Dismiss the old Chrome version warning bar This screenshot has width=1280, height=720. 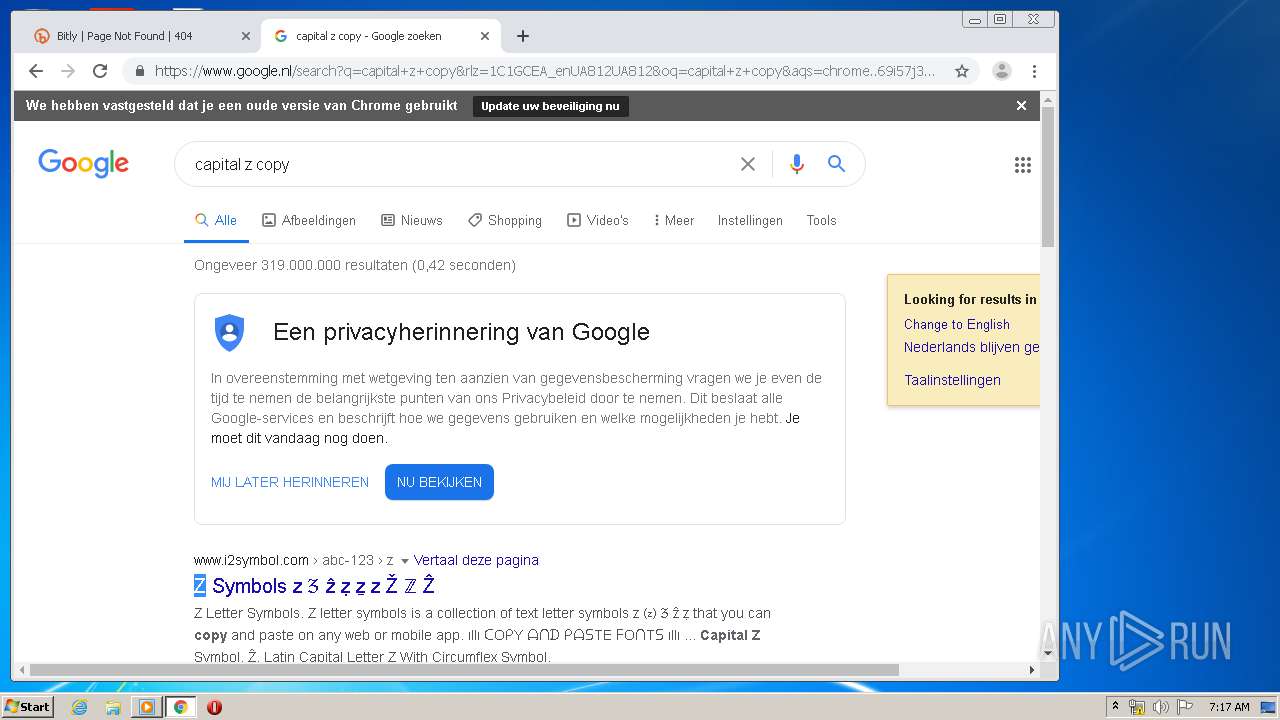coord(1021,105)
